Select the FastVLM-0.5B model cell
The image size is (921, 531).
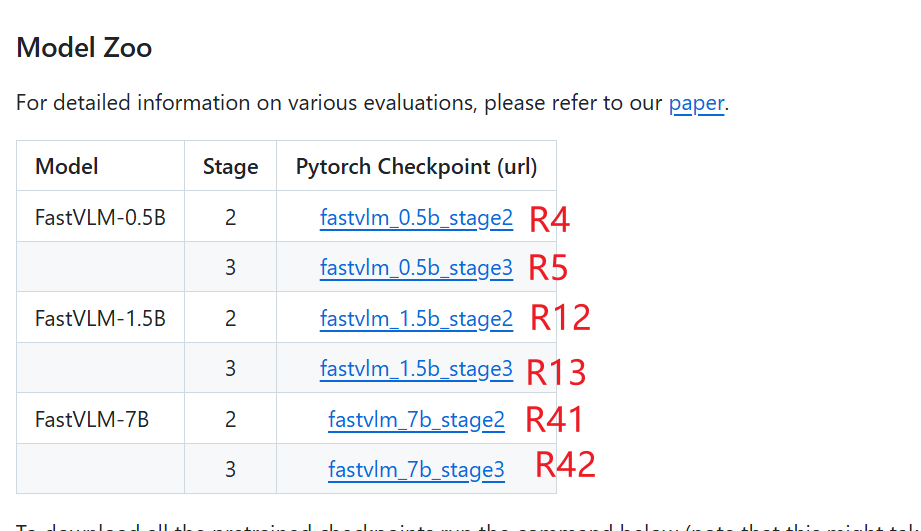tap(100, 217)
